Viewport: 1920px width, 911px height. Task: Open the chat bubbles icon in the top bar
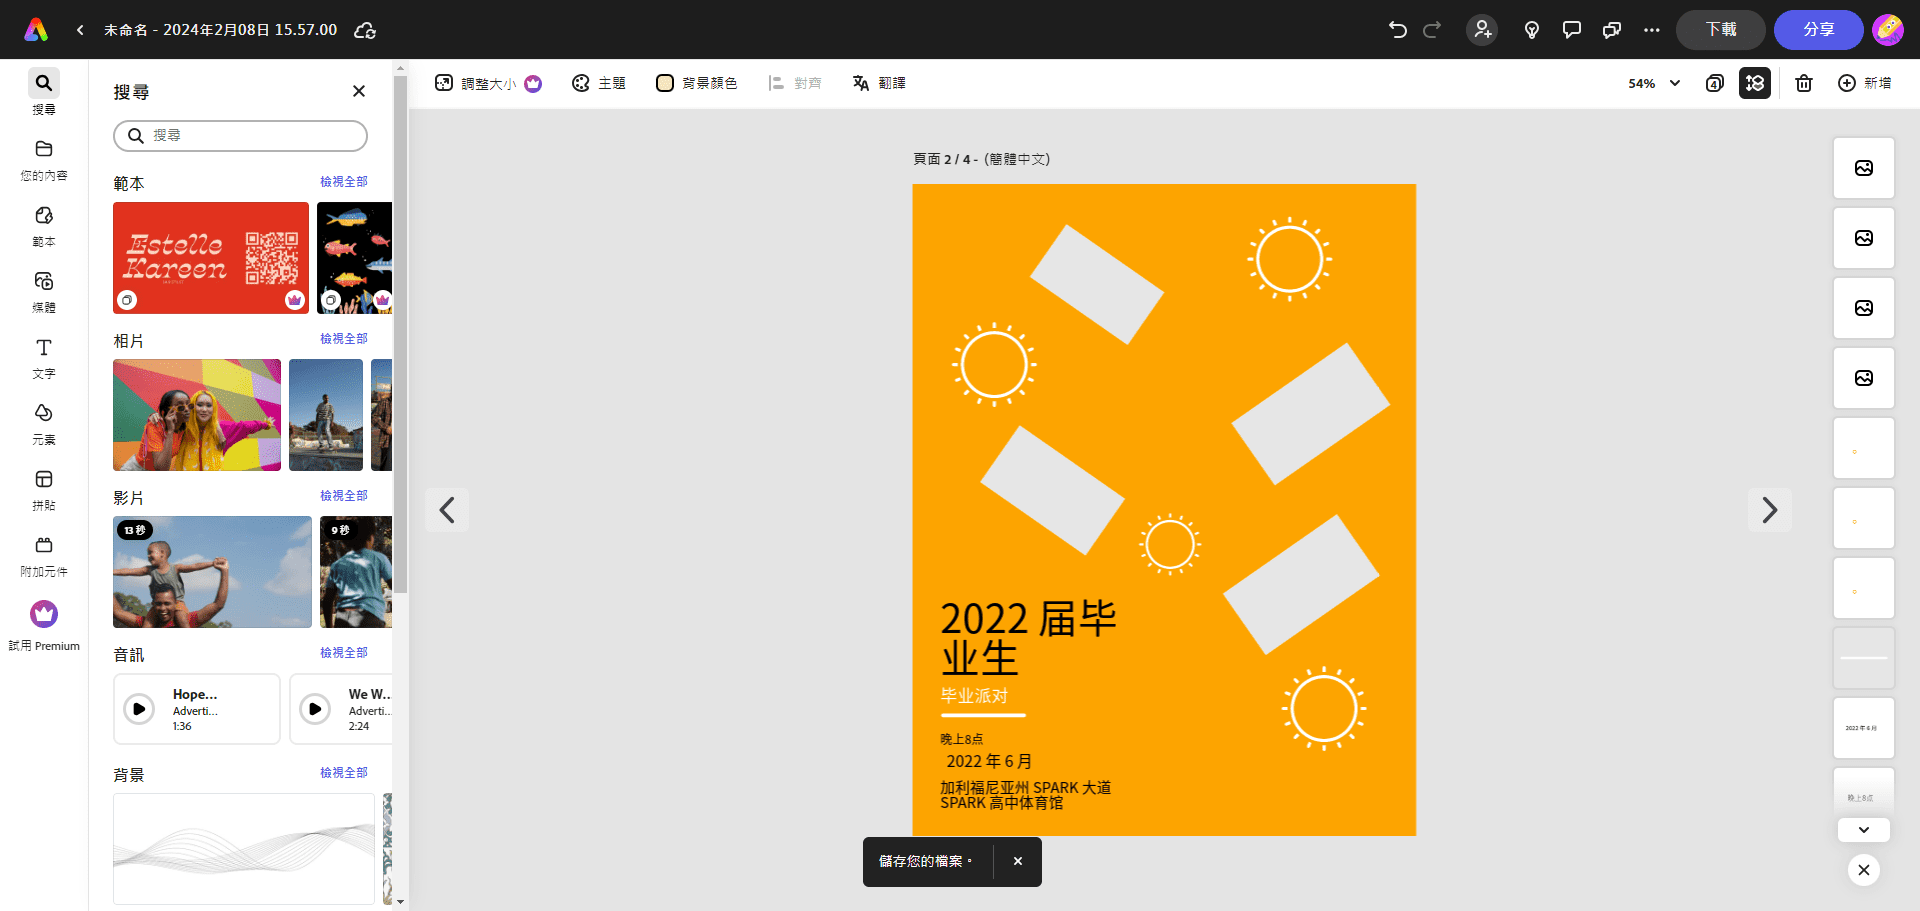[1612, 30]
